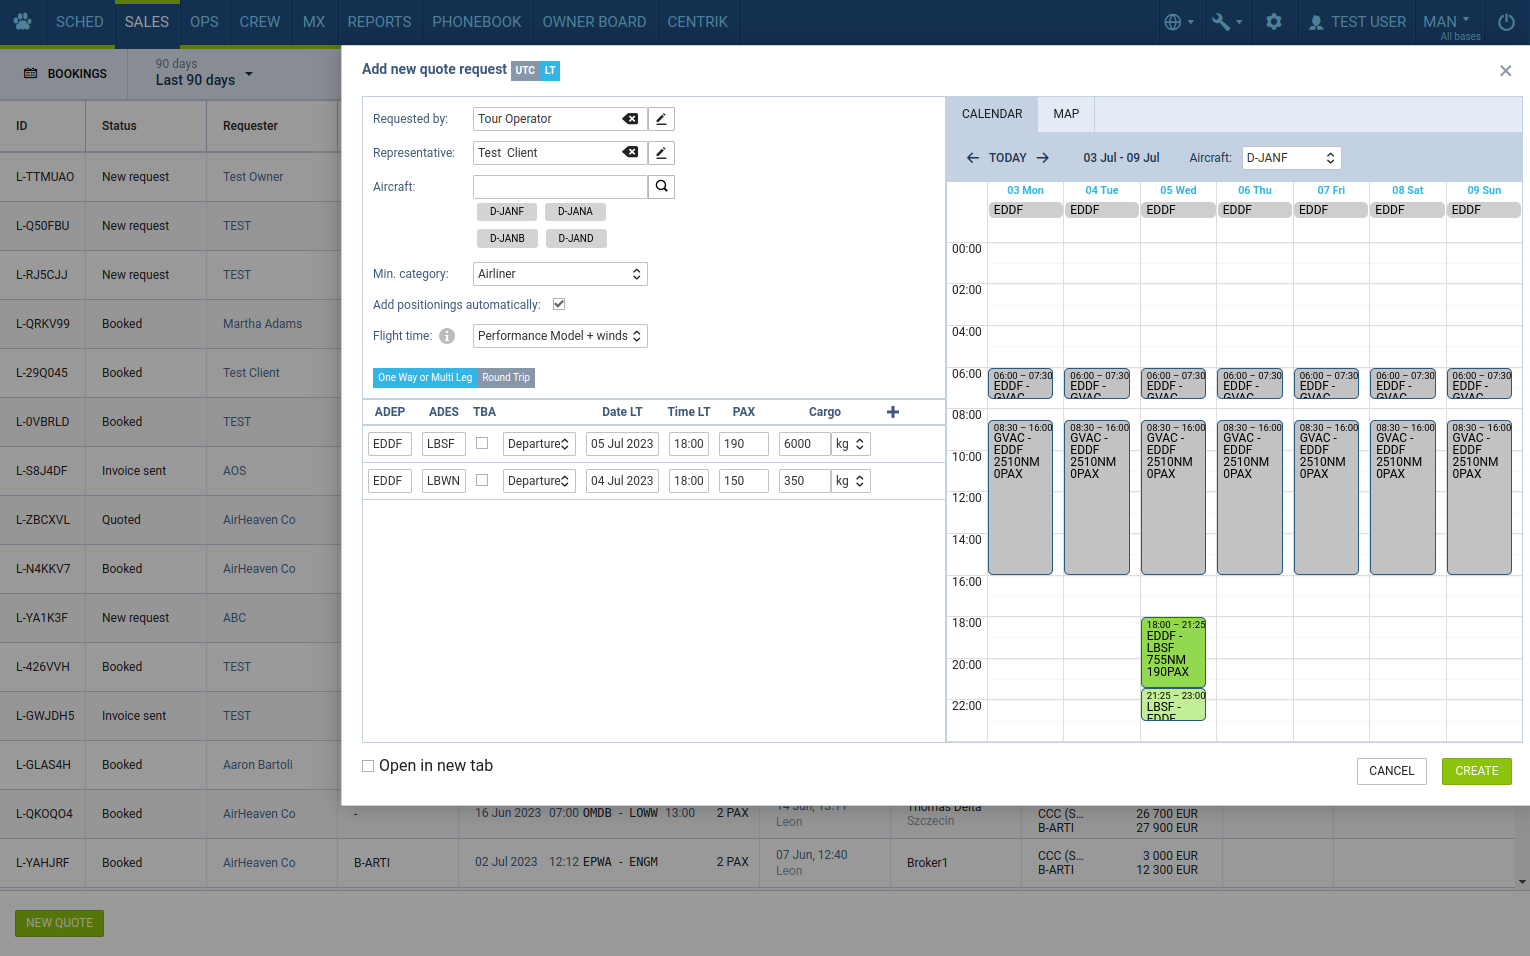Toggle Add positionings automatically checkbox

pos(559,304)
